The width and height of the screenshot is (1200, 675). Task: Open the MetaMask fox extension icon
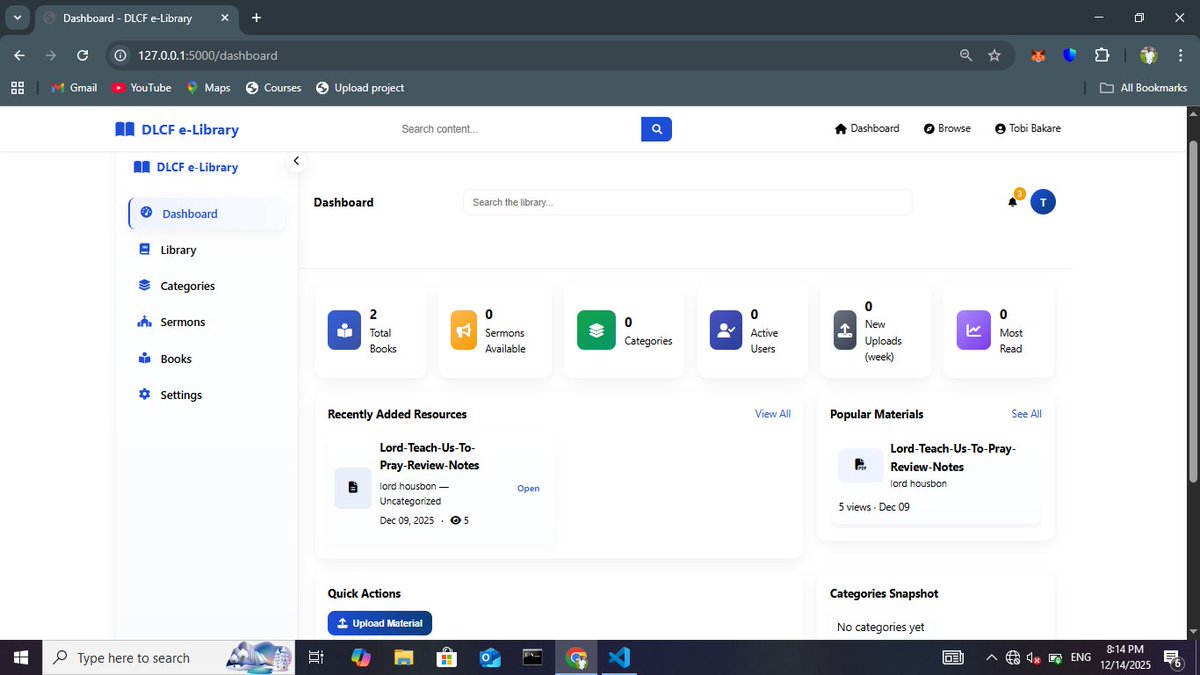(1039, 56)
